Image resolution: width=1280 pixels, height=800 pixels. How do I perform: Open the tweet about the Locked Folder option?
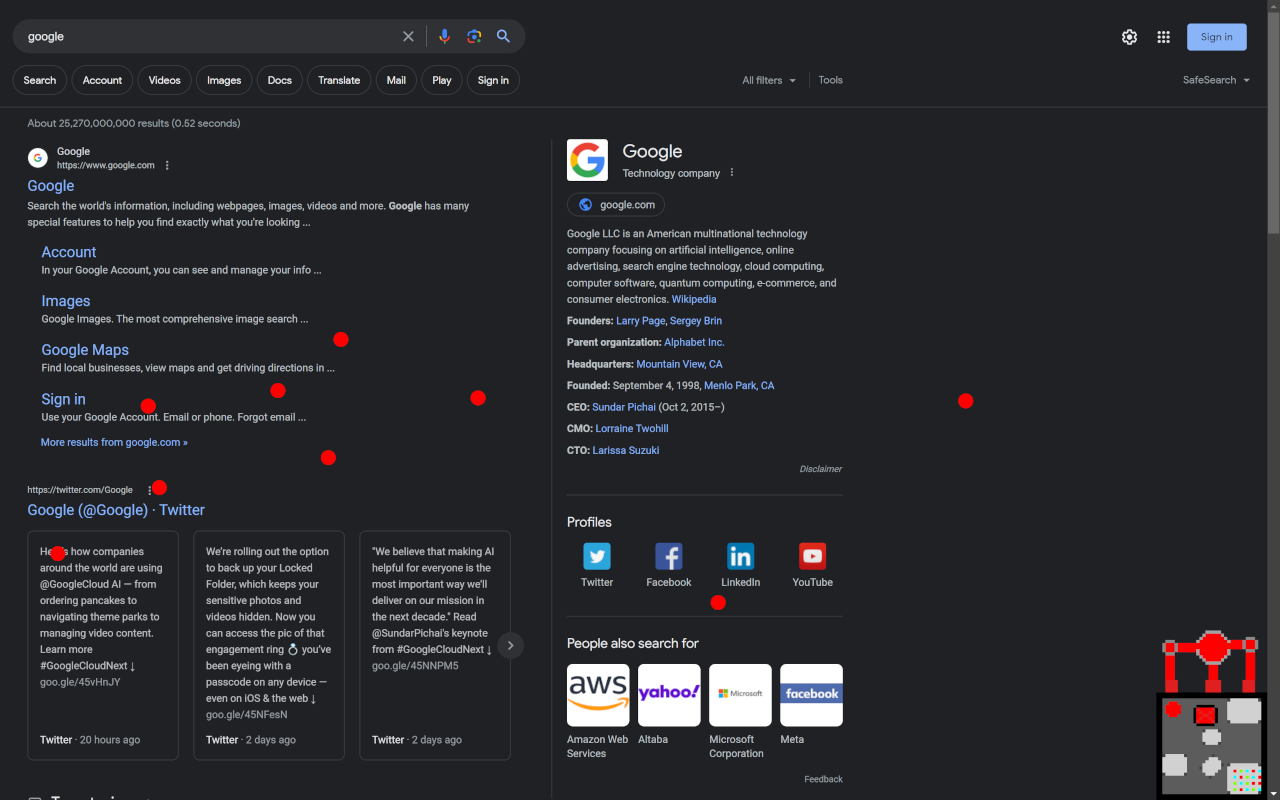[269, 645]
